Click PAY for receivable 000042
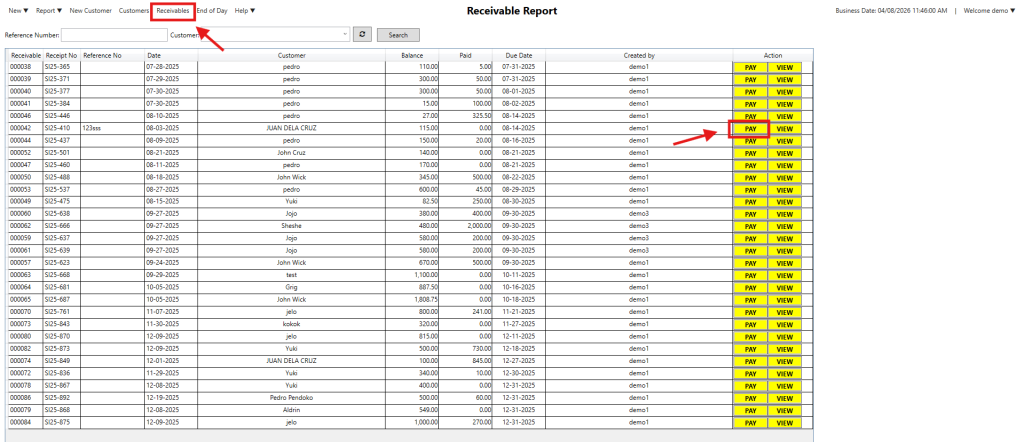 pos(749,129)
